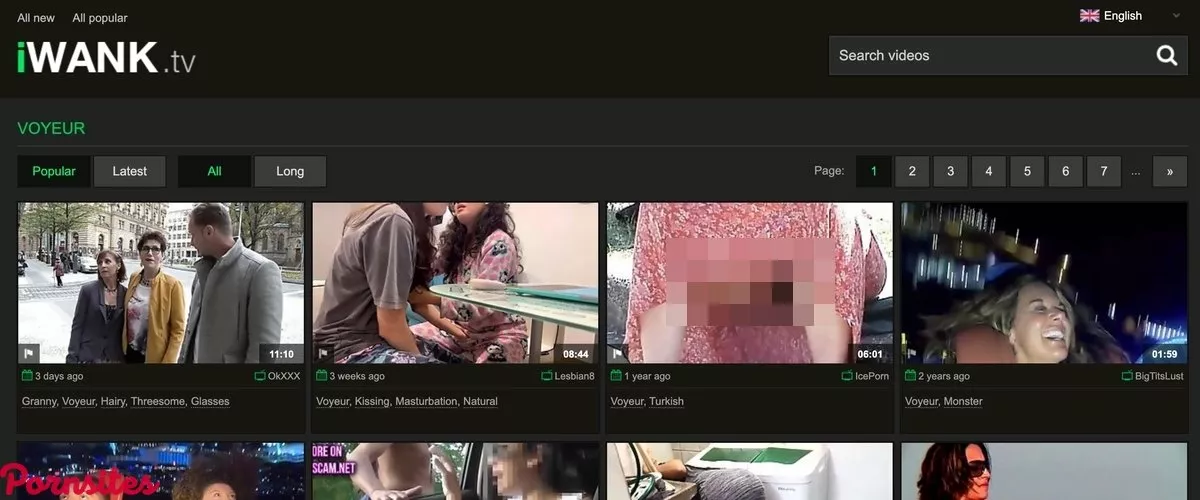Image resolution: width=1200 pixels, height=500 pixels.
Task: Click the magnifying glass search icon
Action: click(x=1166, y=56)
